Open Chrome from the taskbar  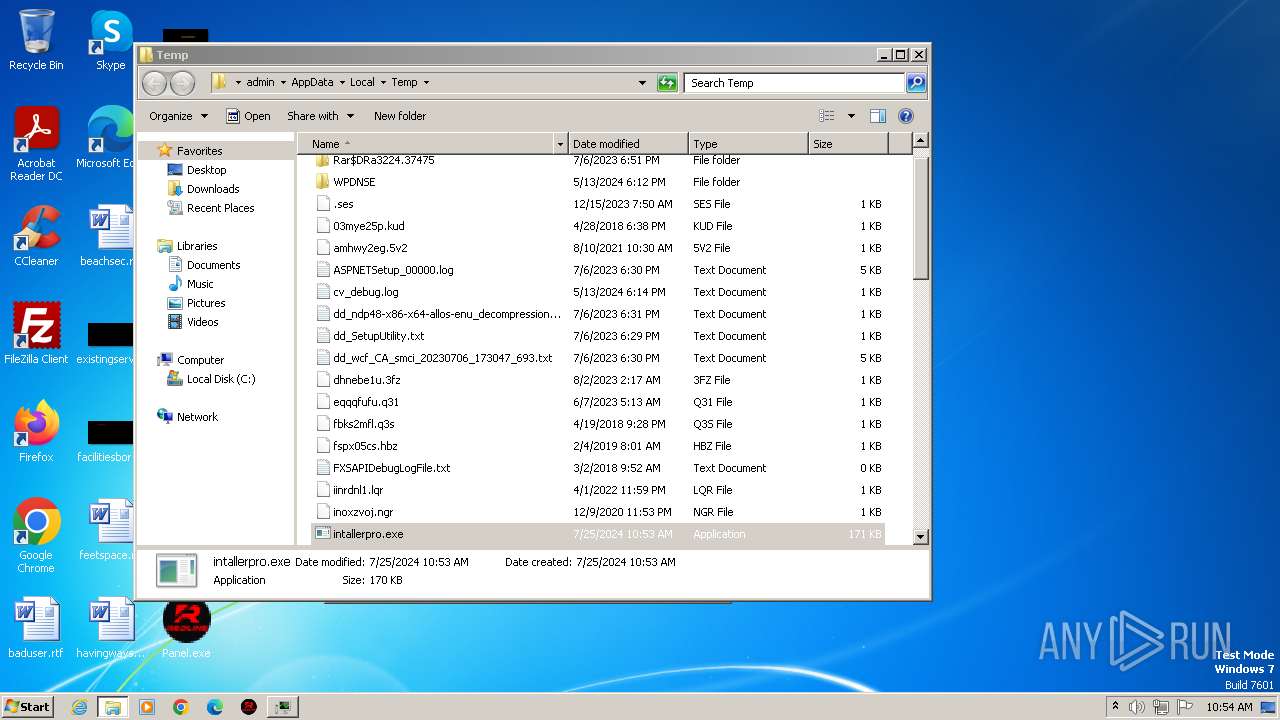[x=181, y=707]
